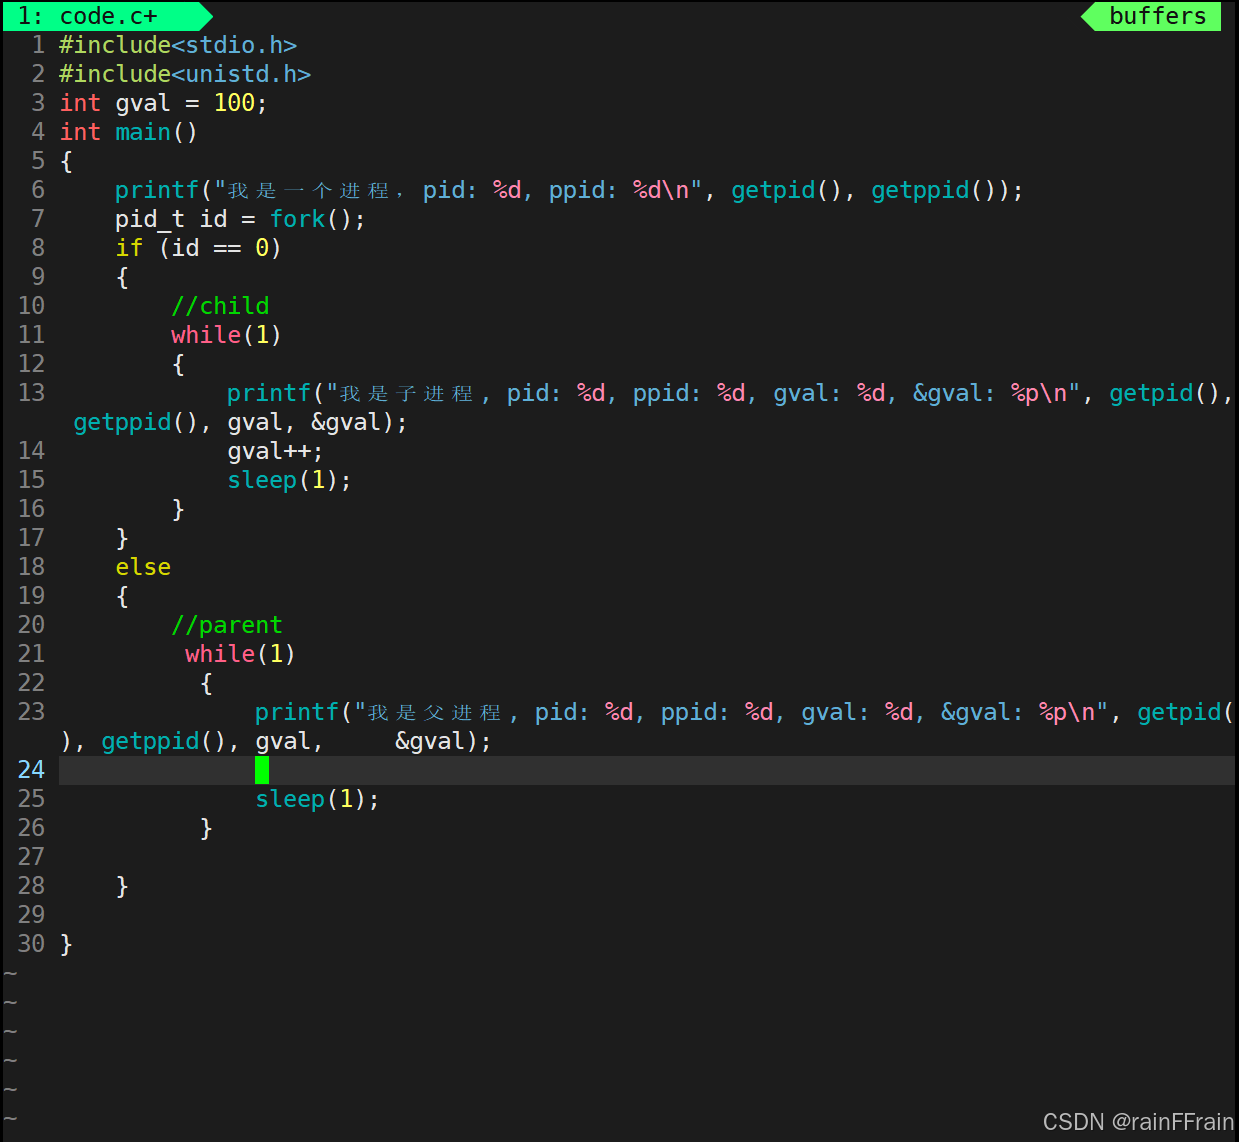This screenshot has height=1142, width=1239.
Task: Click the 'int main()' line
Action: (x=129, y=132)
